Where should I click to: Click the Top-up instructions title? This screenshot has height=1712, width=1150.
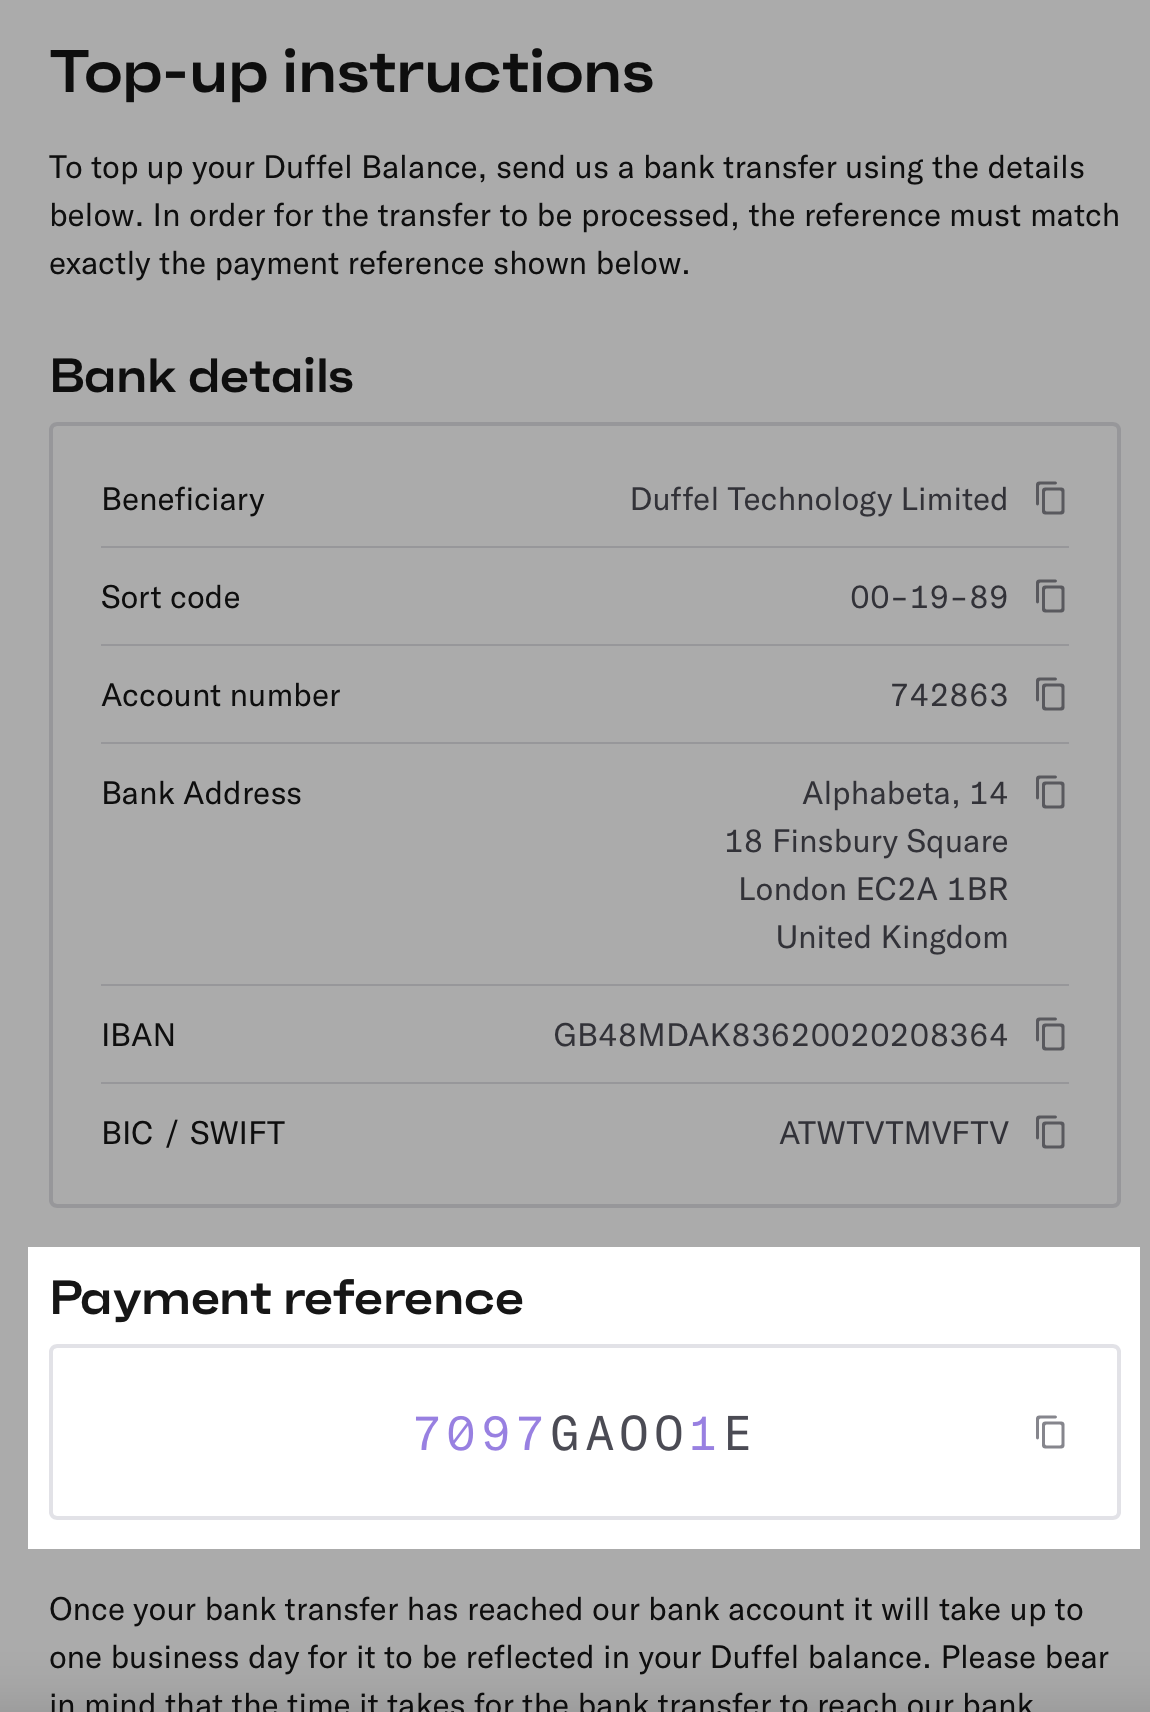click(352, 74)
